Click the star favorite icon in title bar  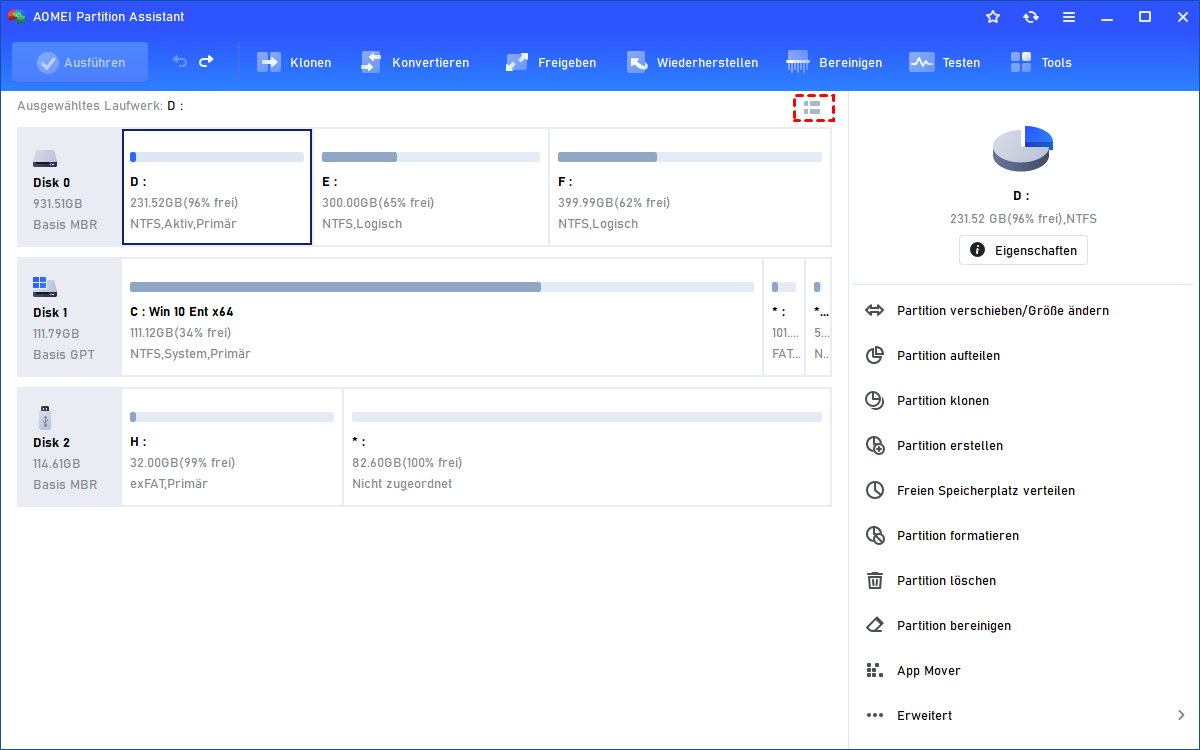point(993,17)
